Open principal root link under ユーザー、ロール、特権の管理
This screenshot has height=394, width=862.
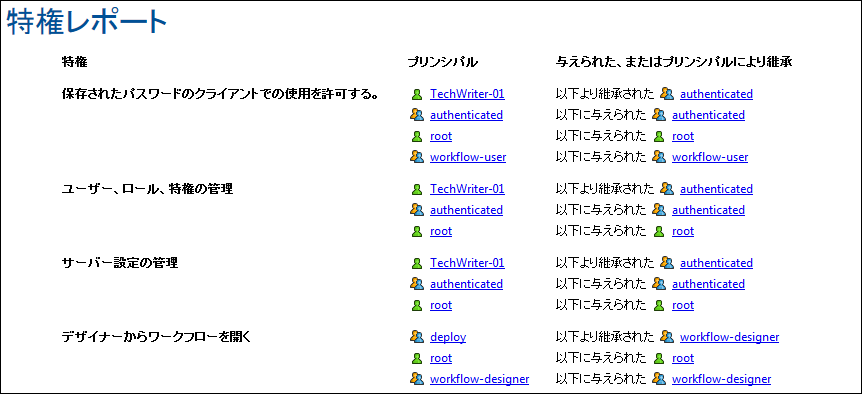point(441,231)
